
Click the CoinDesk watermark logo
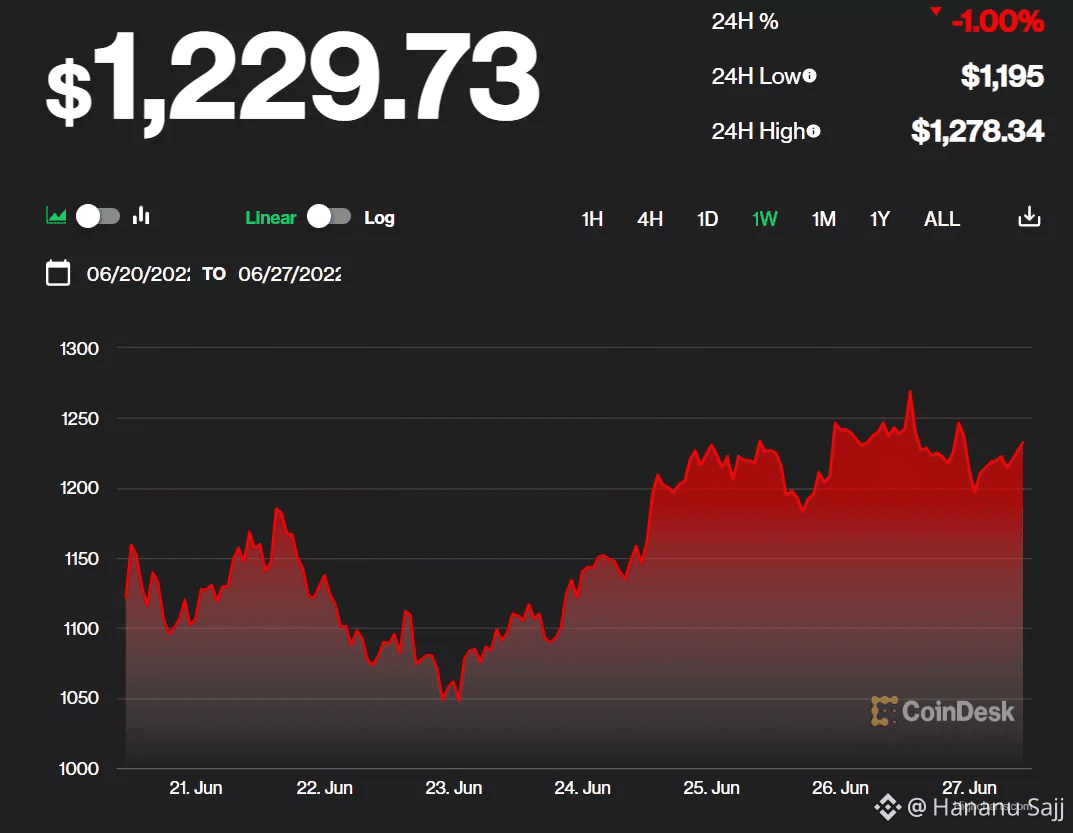(943, 711)
